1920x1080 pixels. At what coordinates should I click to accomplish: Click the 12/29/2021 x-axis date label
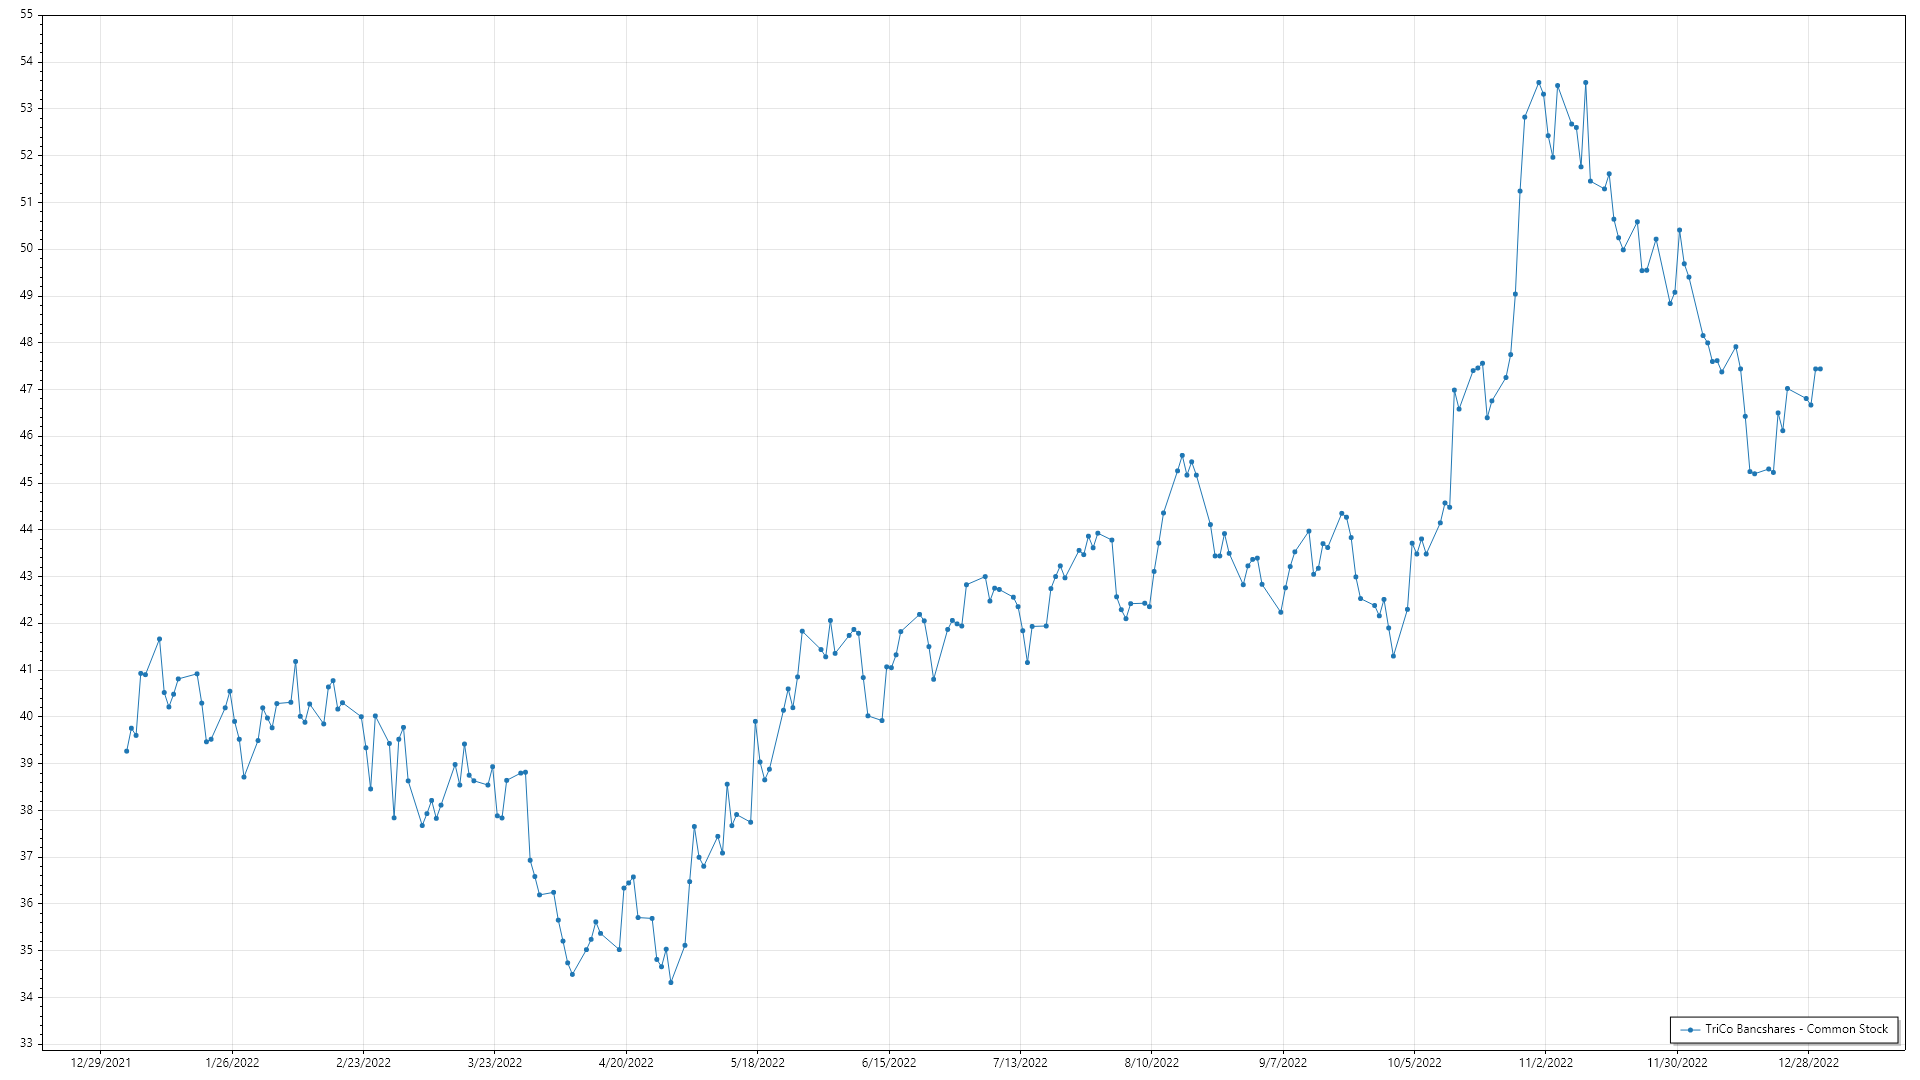tap(100, 1063)
